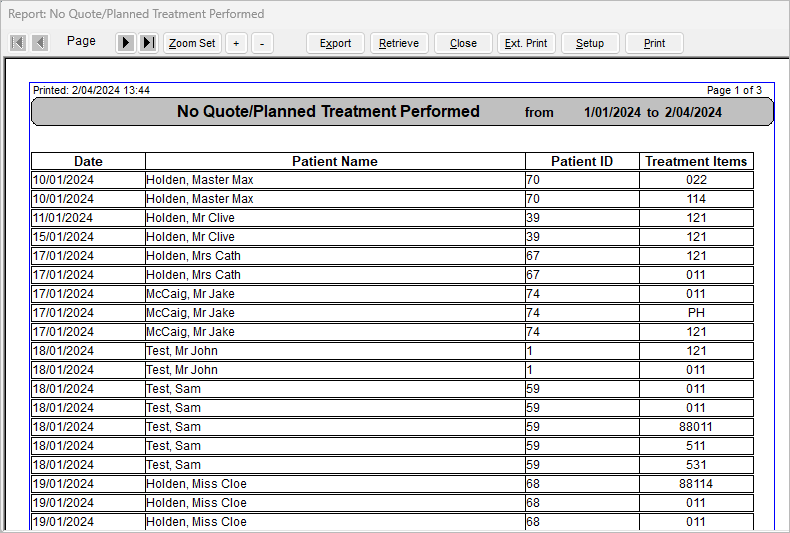Viewport: 790px width, 533px height.
Task: Go to the first page arrow
Action: pos(18,43)
